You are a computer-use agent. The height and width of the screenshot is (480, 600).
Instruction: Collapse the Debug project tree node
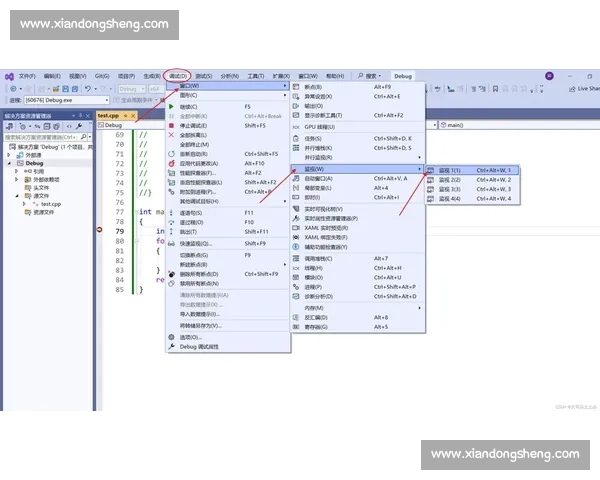[9, 163]
